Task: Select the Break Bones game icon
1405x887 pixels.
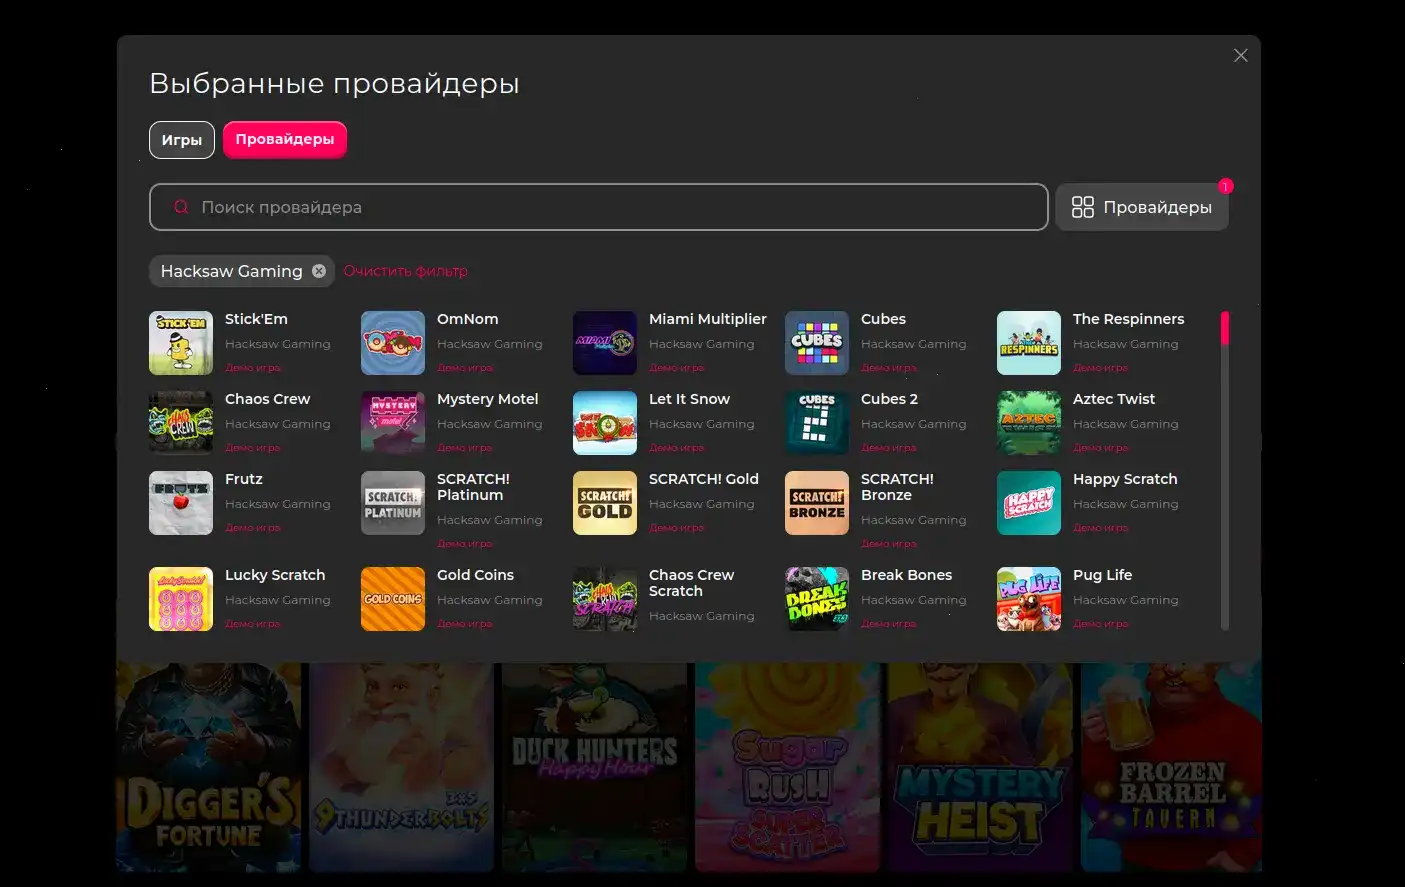Action: (816, 599)
